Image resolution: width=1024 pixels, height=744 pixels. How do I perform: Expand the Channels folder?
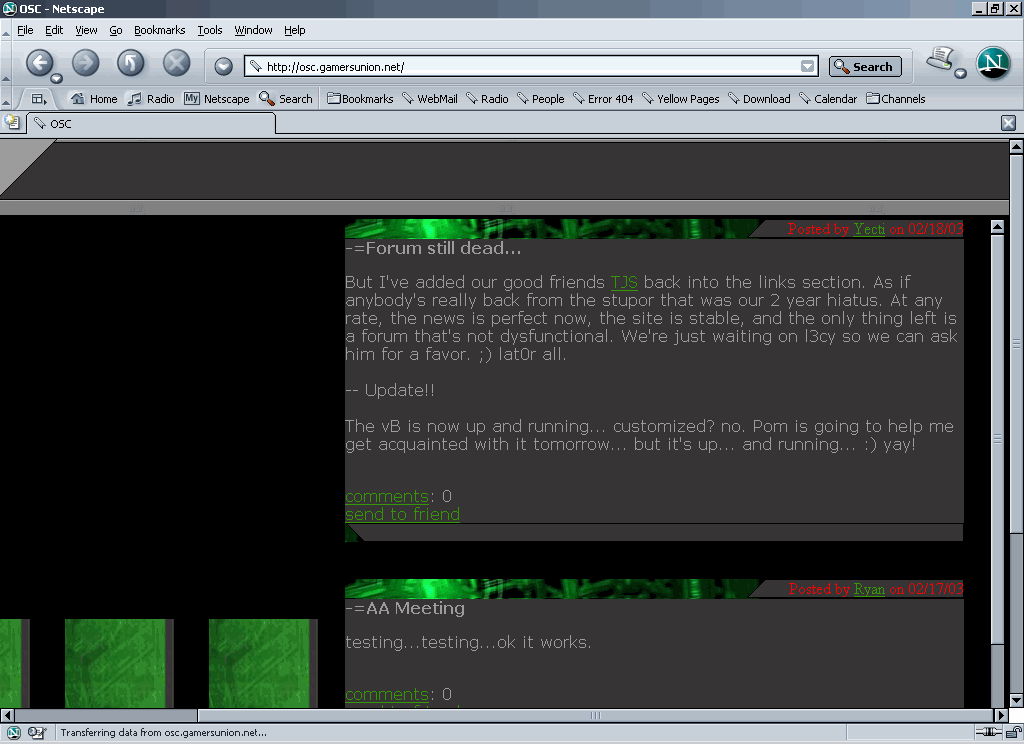[895, 99]
